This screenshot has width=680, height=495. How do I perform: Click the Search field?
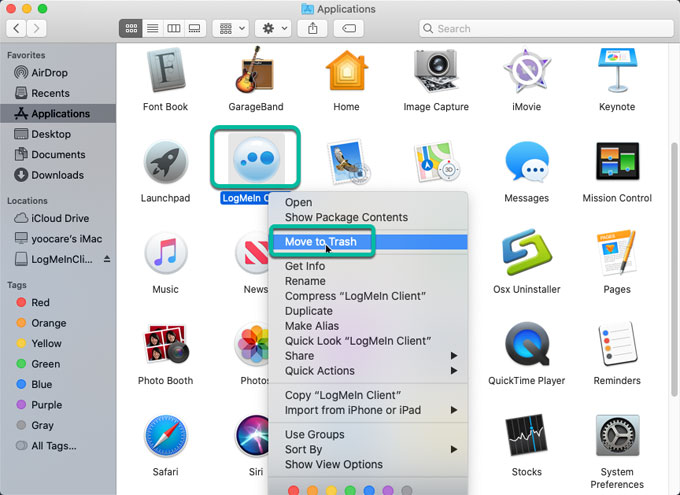tap(546, 29)
